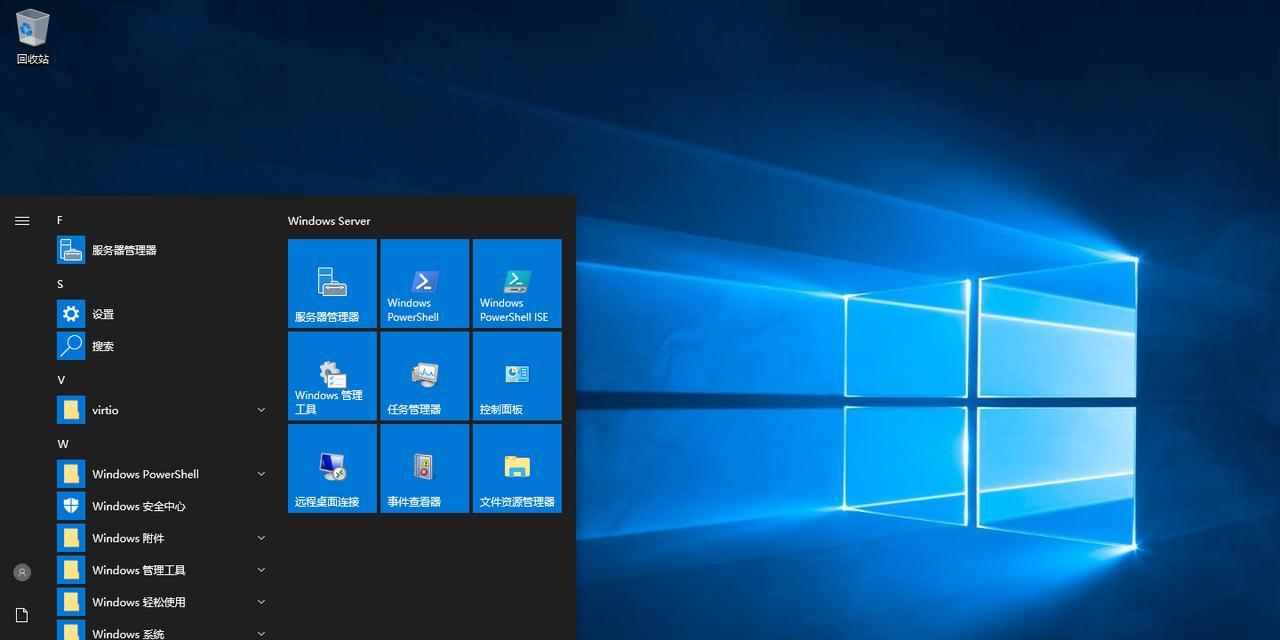
Task: Click the virtio folder icon
Action: point(71,410)
